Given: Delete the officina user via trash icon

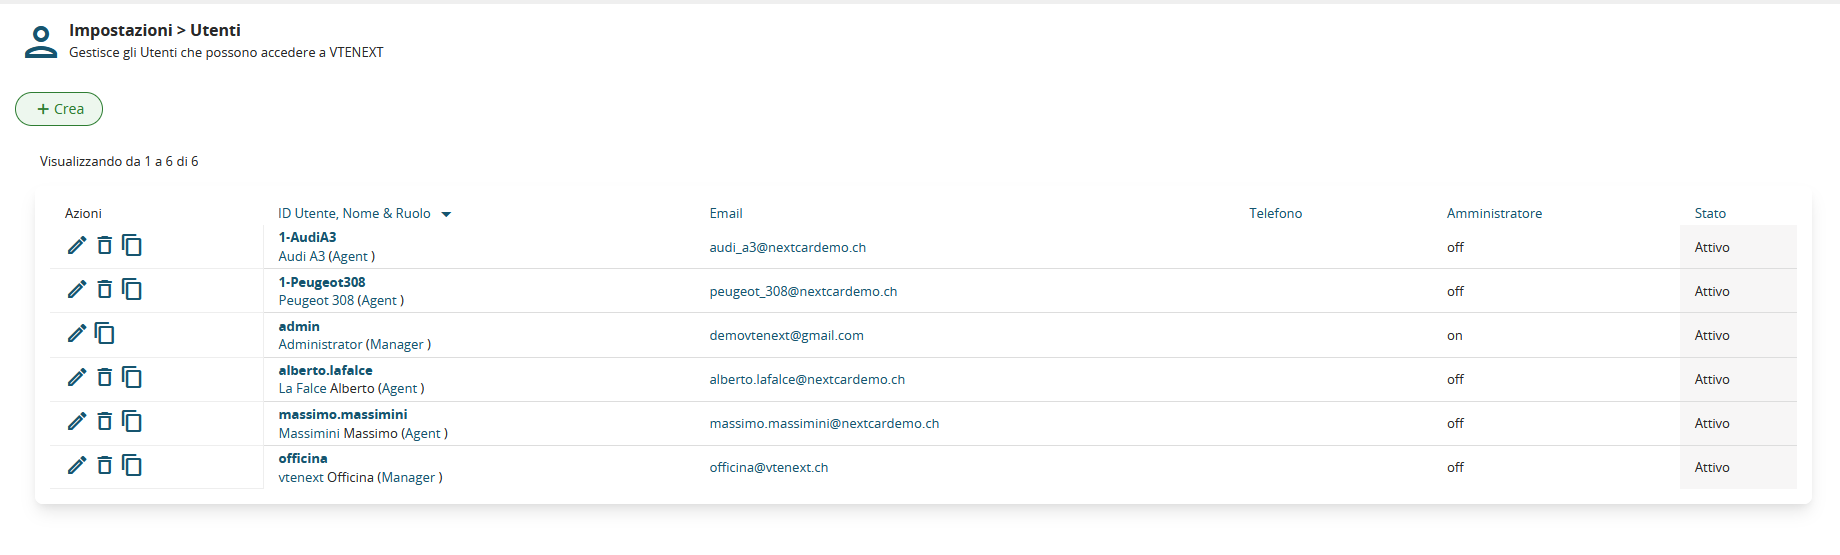Looking at the screenshot, I should point(104,465).
